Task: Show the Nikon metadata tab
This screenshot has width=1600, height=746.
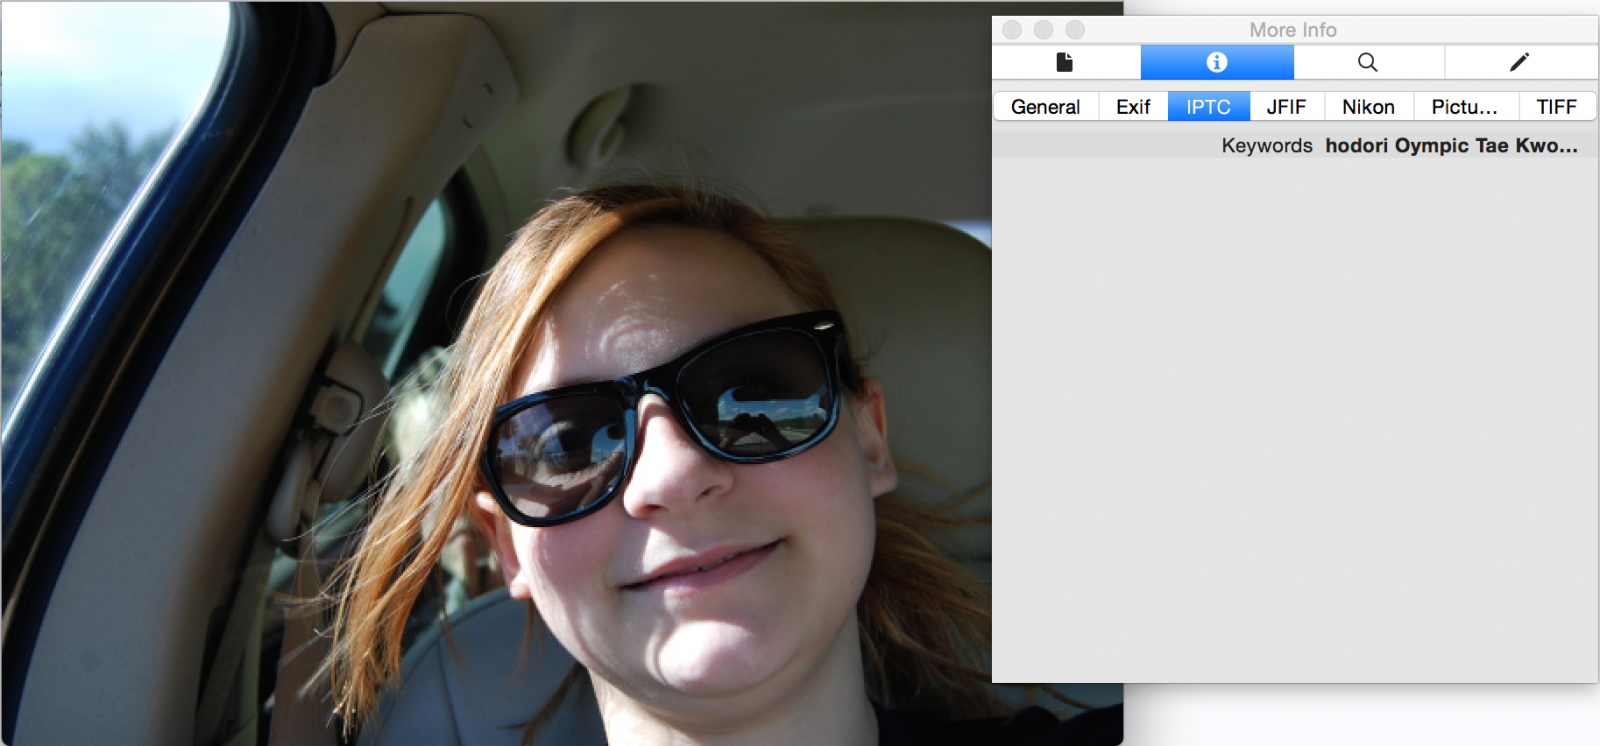Action: click(x=1368, y=107)
